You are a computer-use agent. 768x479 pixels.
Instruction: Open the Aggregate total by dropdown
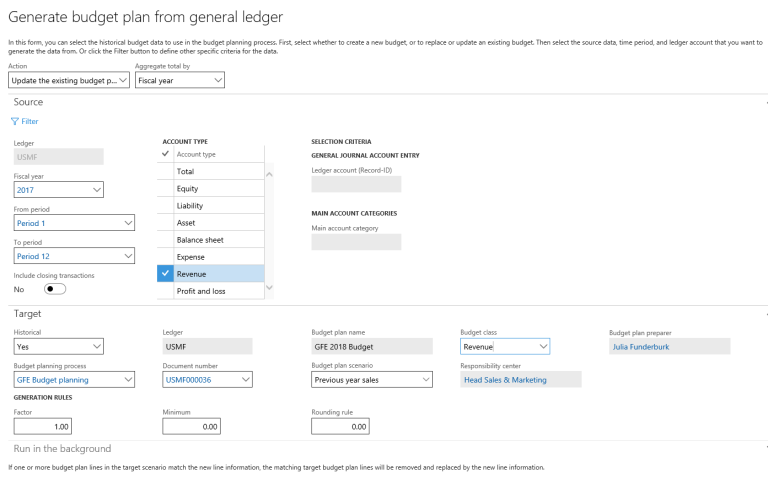(180, 80)
